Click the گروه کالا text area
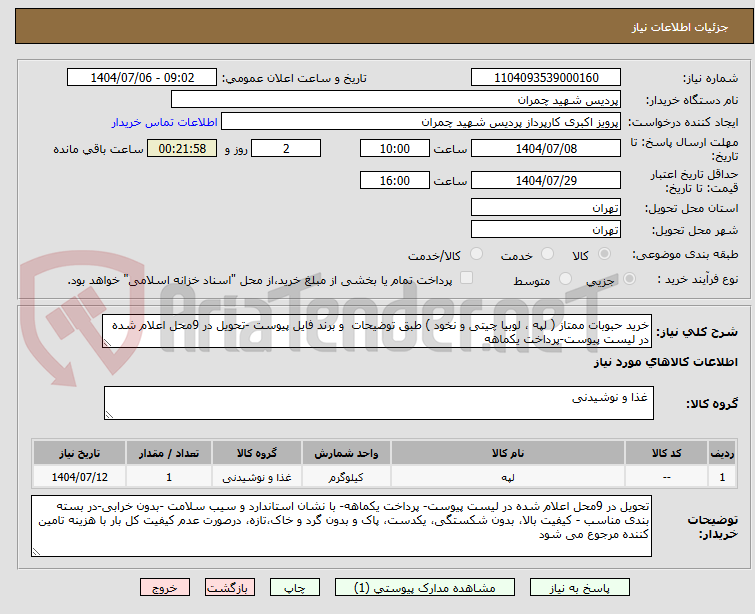Image resolution: width=755 pixels, height=614 pixels. tap(379, 403)
